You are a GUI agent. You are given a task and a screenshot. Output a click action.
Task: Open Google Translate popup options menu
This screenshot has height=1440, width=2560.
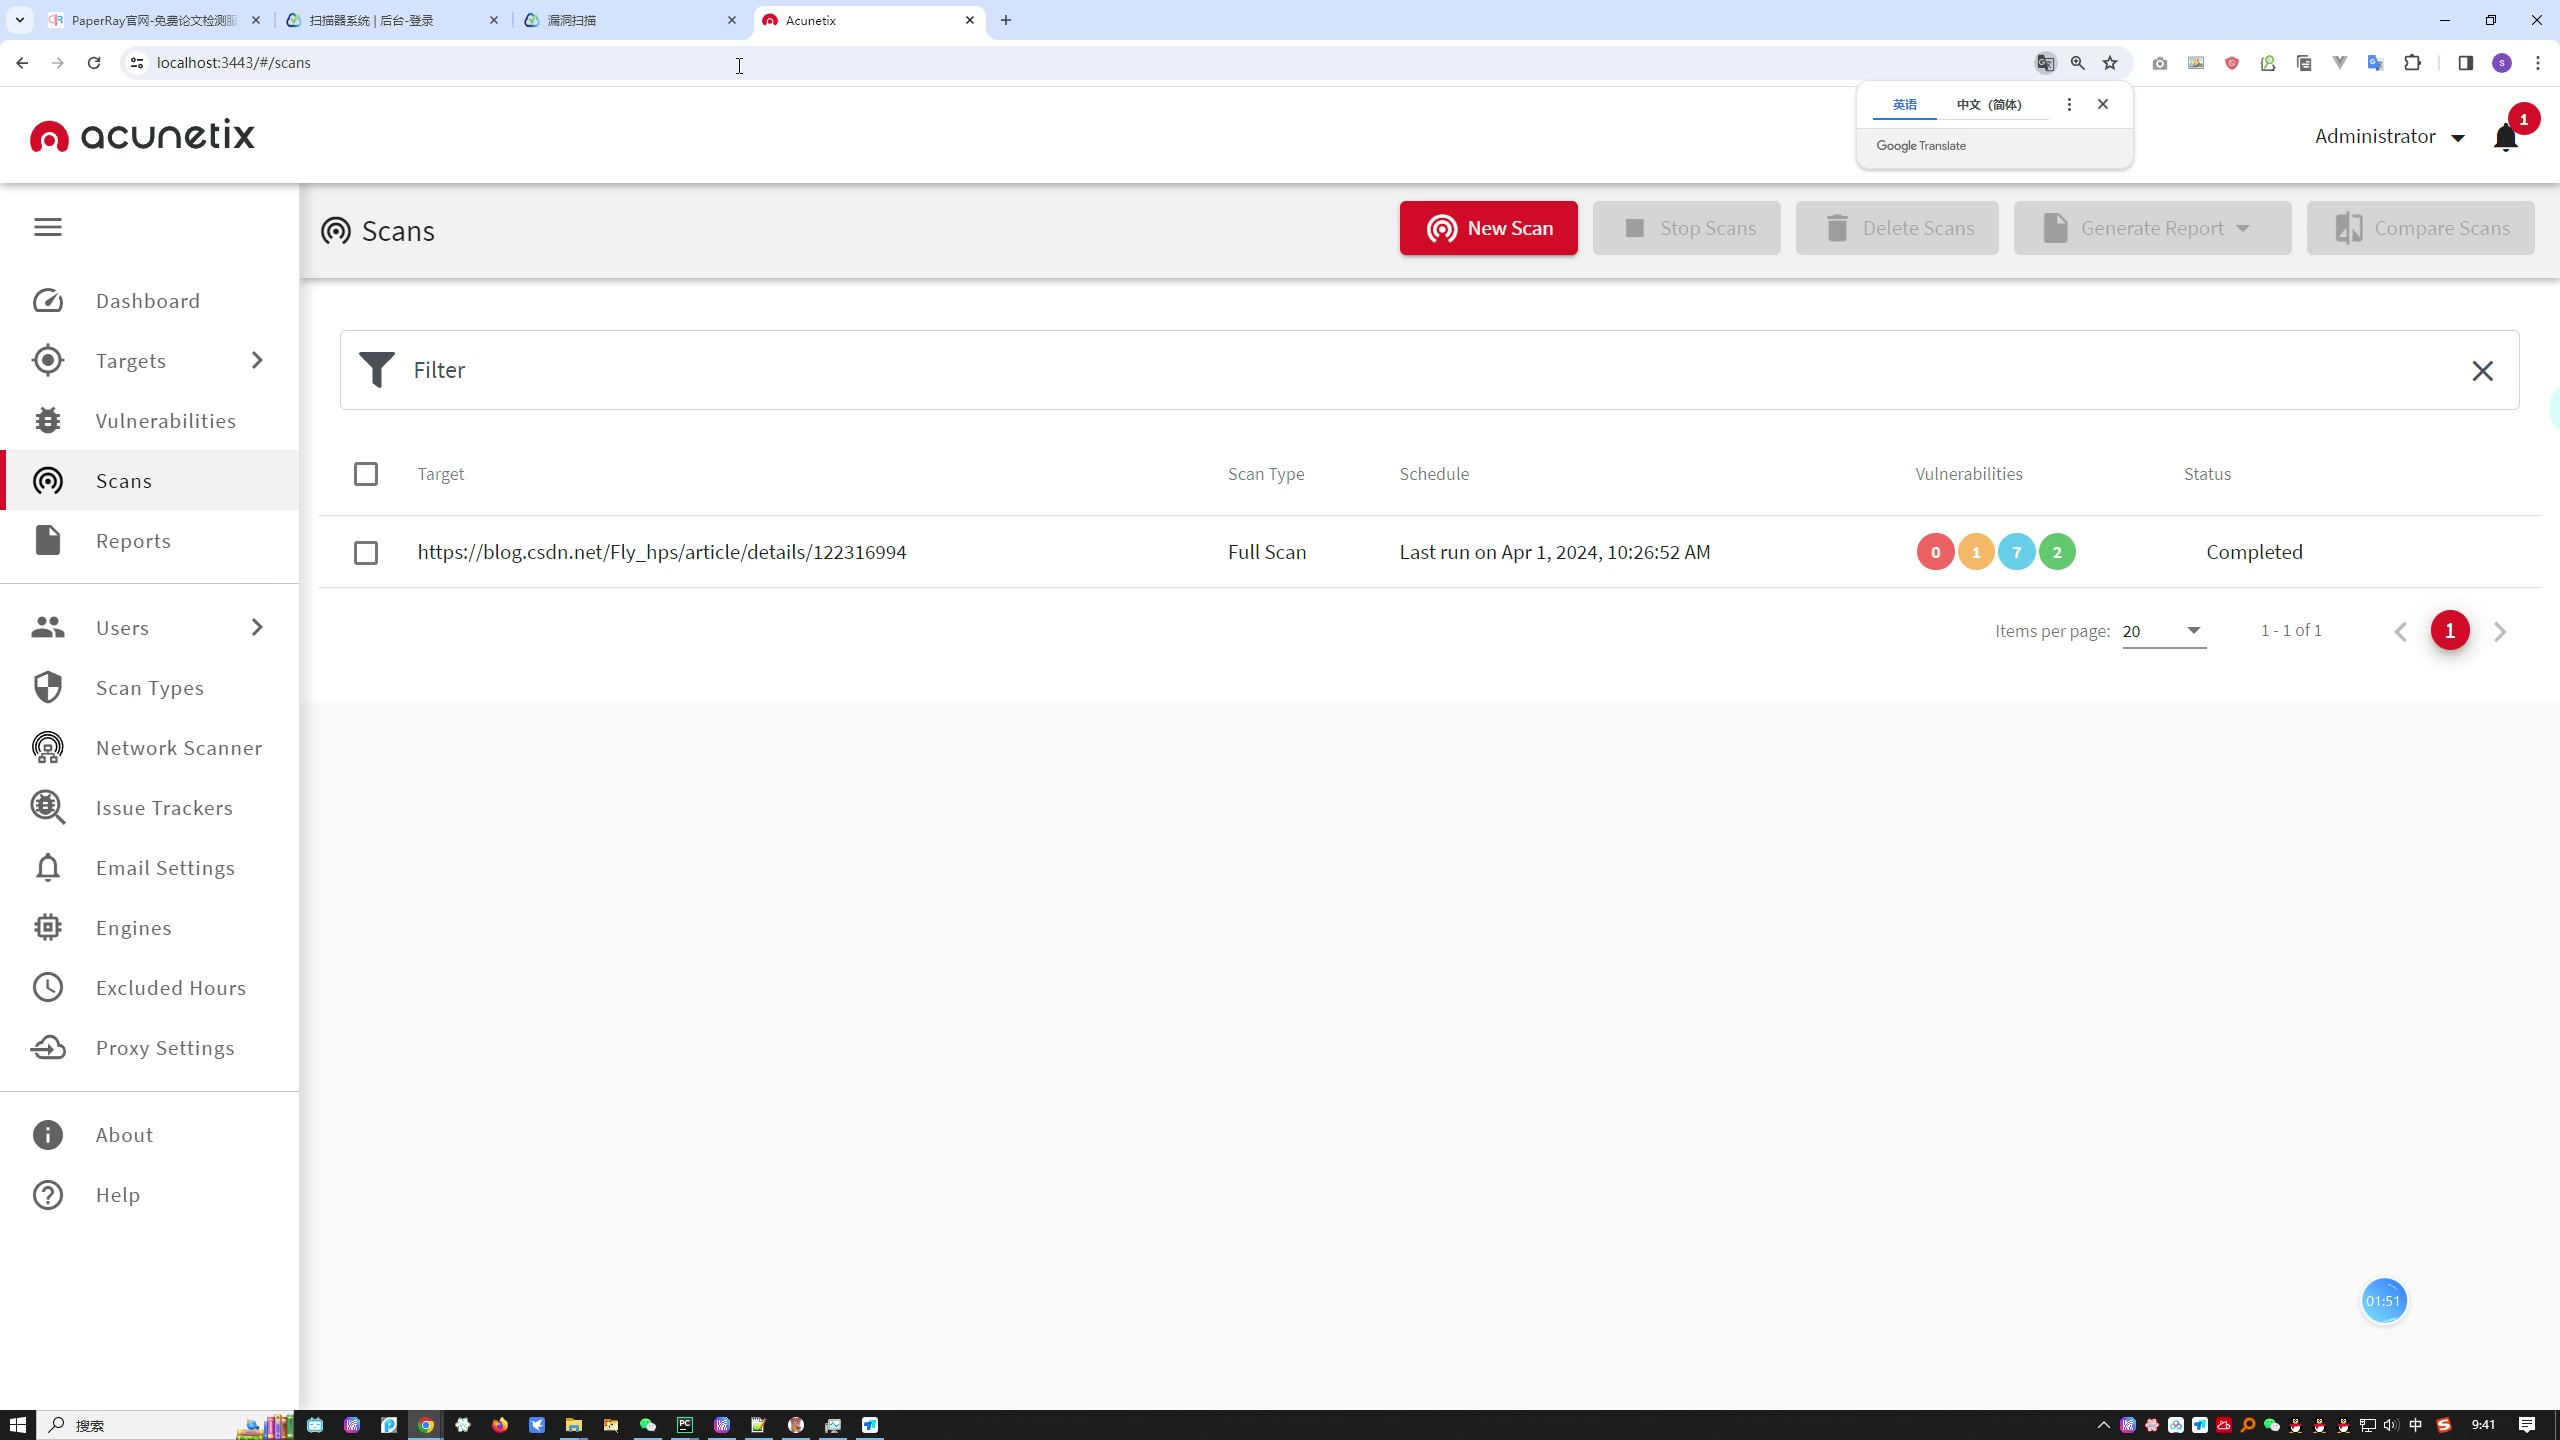[x=2069, y=104]
